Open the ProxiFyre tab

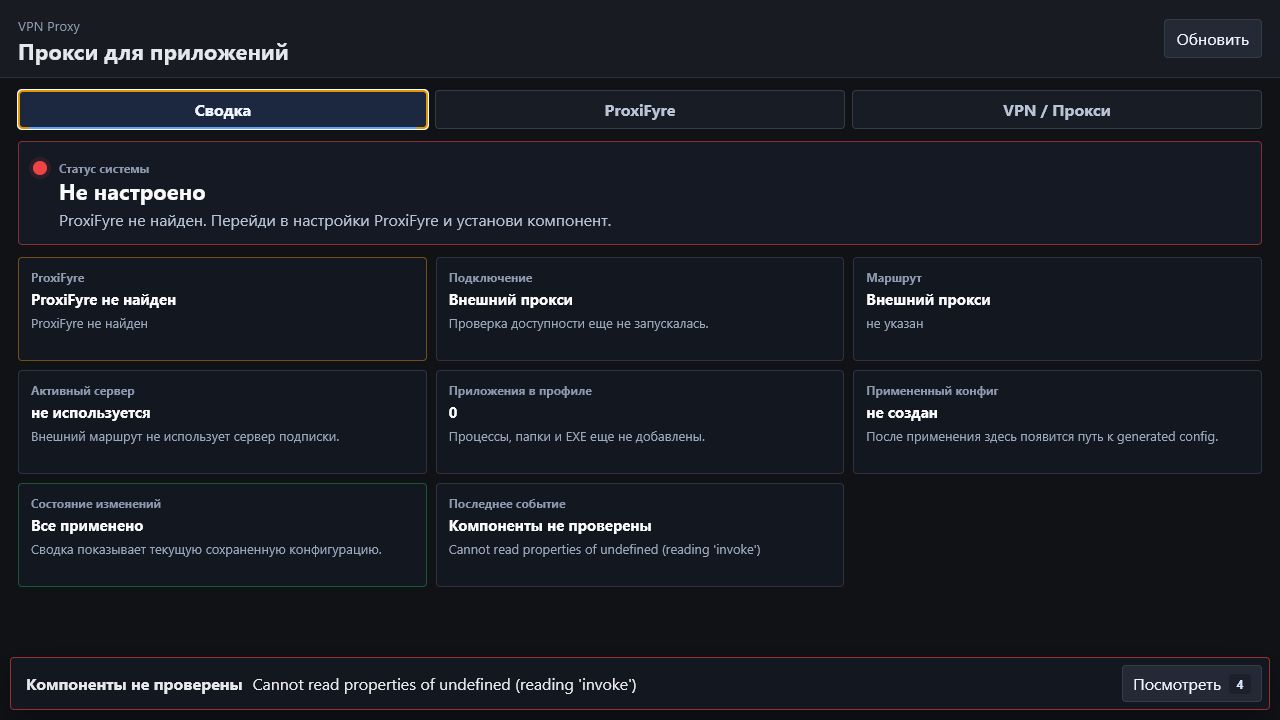pyautogui.click(x=640, y=110)
